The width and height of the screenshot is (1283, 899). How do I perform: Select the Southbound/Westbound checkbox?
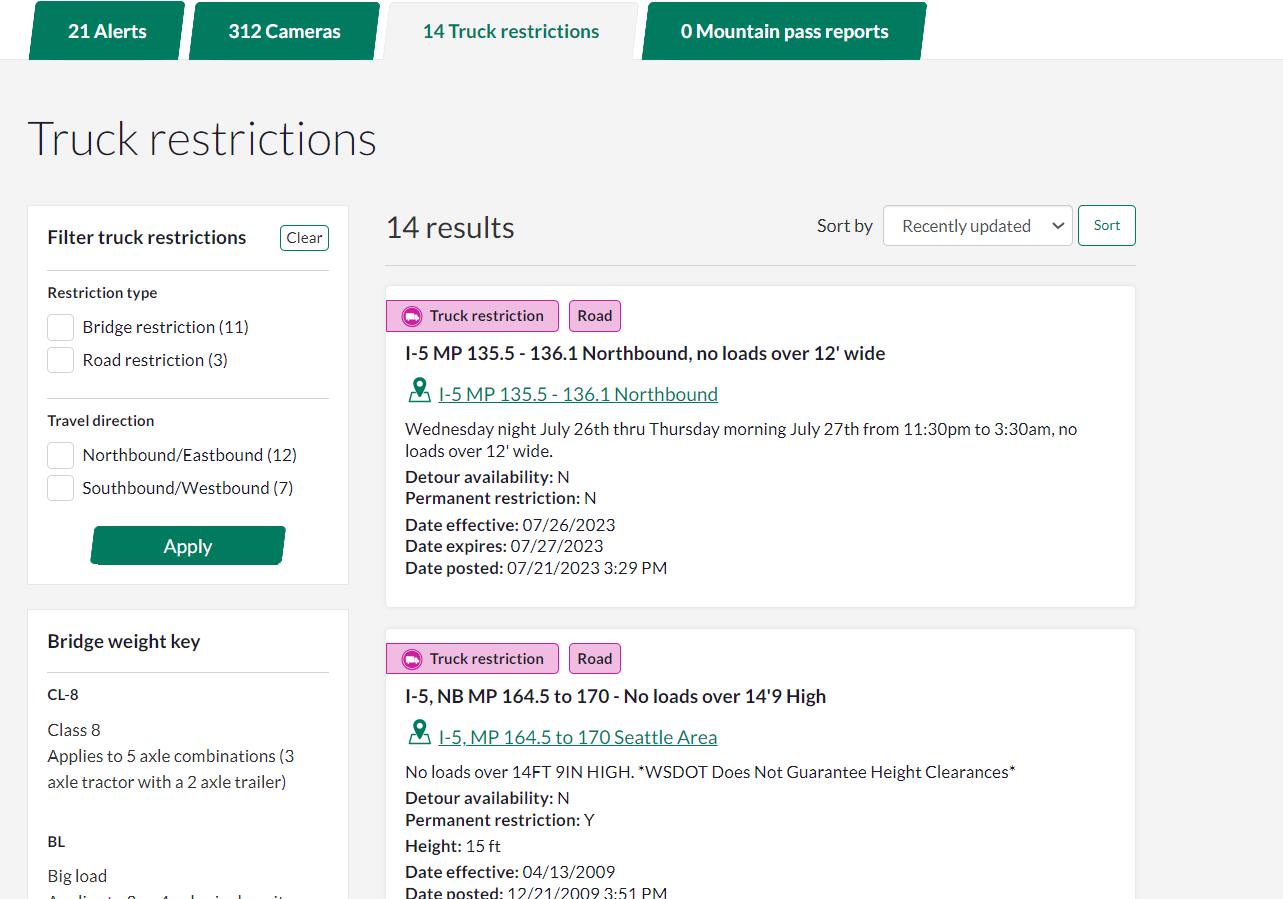(x=61, y=488)
